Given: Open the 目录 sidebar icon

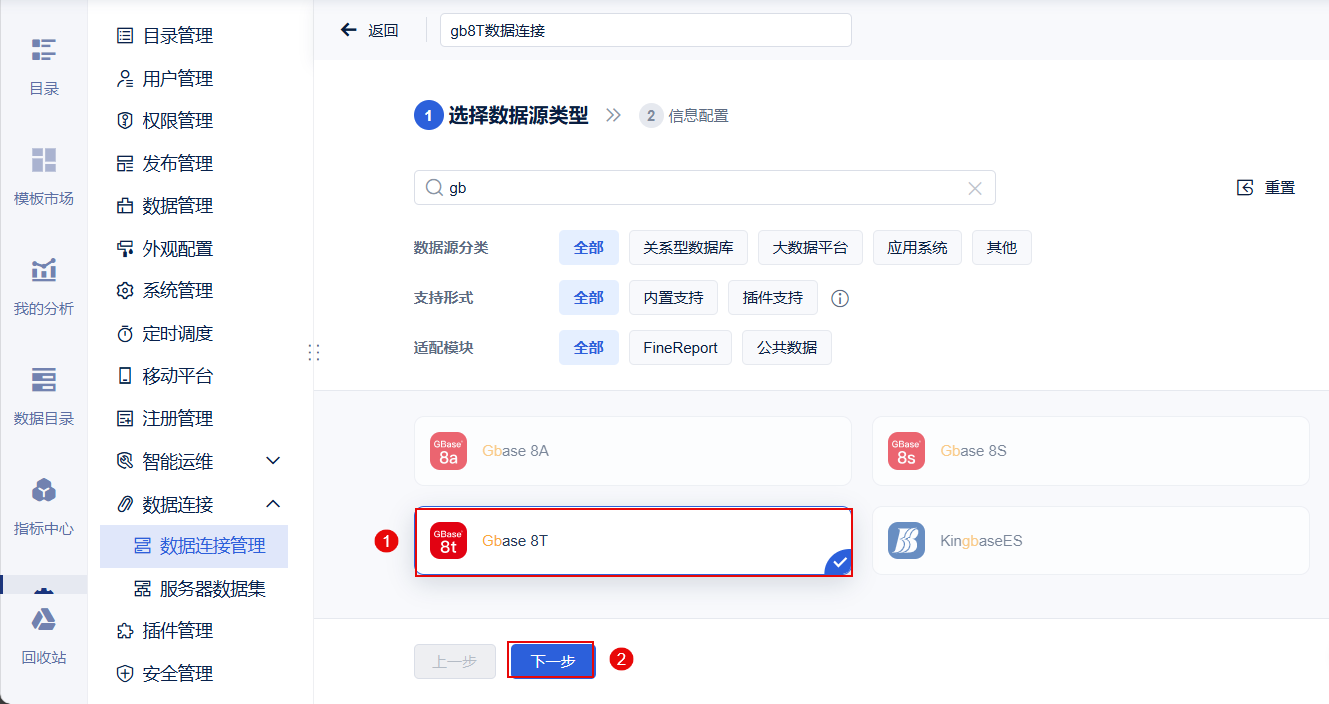Looking at the screenshot, I should [x=43, y=50].
